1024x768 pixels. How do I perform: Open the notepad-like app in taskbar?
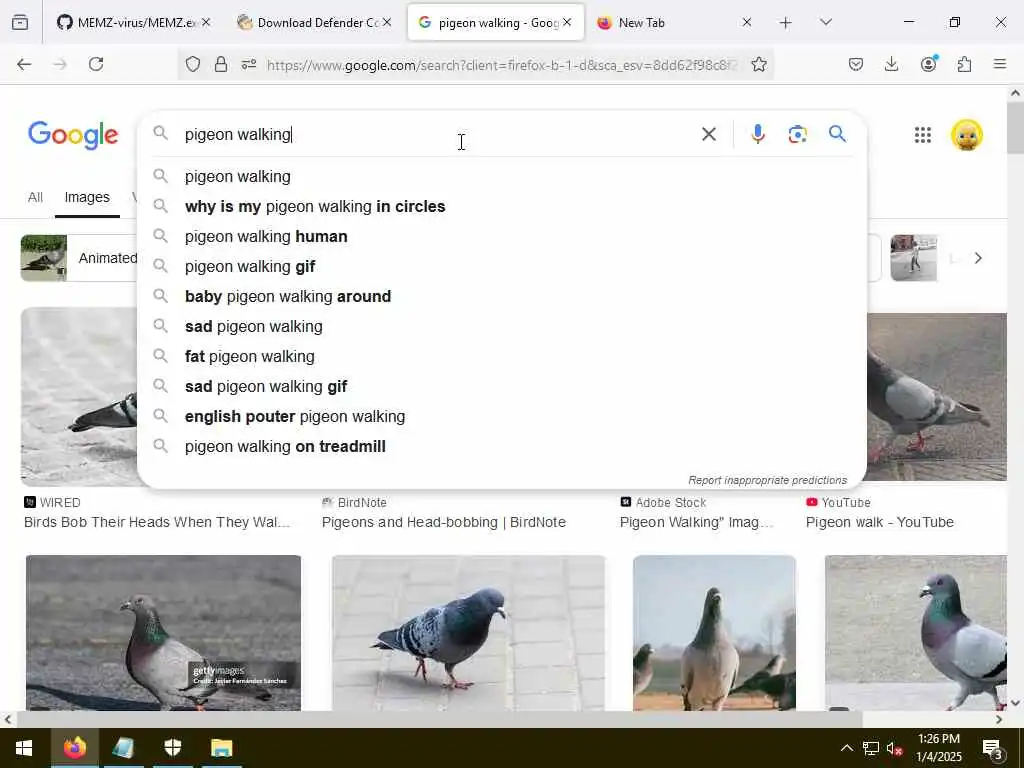click(x=123, y=748)
